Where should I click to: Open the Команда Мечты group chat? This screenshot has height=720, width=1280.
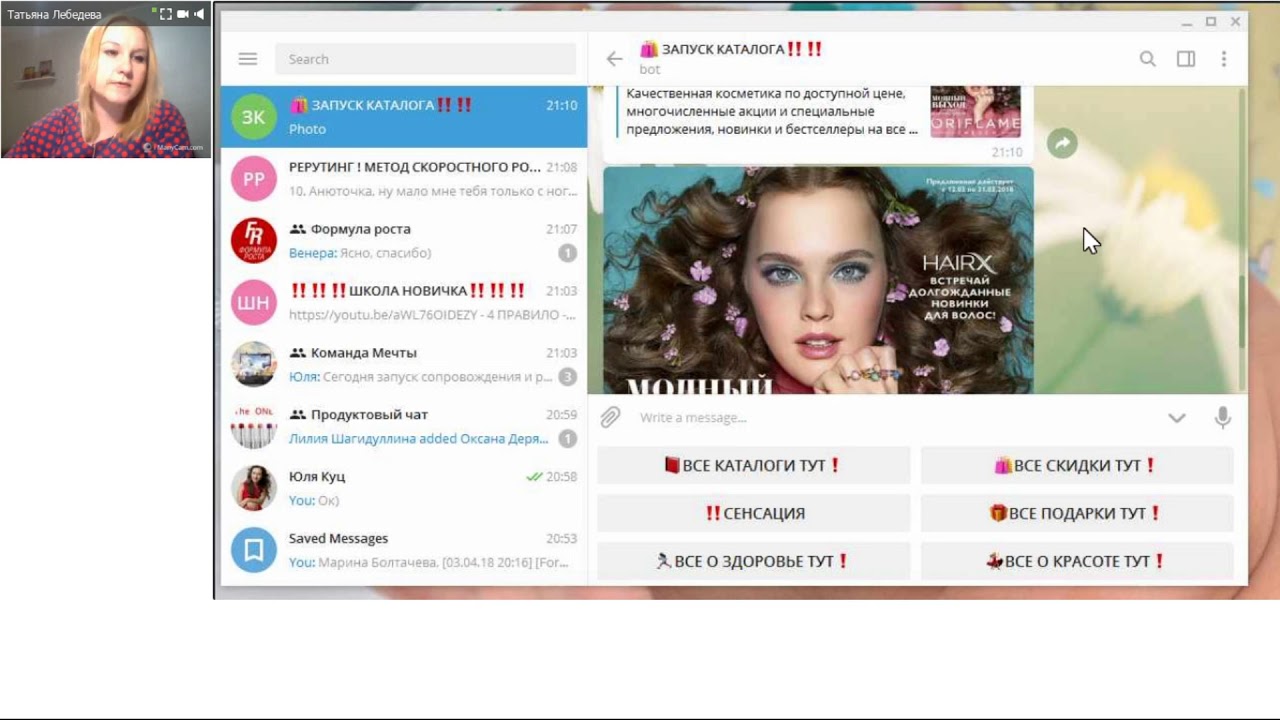pos(404,365)
